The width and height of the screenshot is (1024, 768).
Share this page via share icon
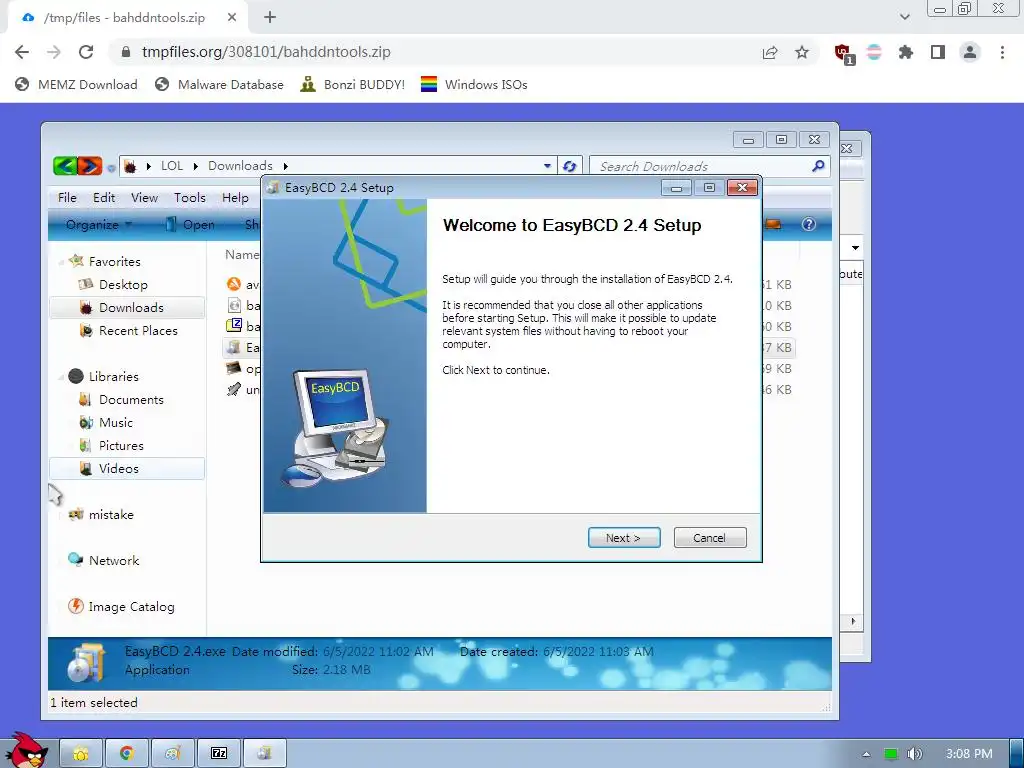click(x=770, y=52)
